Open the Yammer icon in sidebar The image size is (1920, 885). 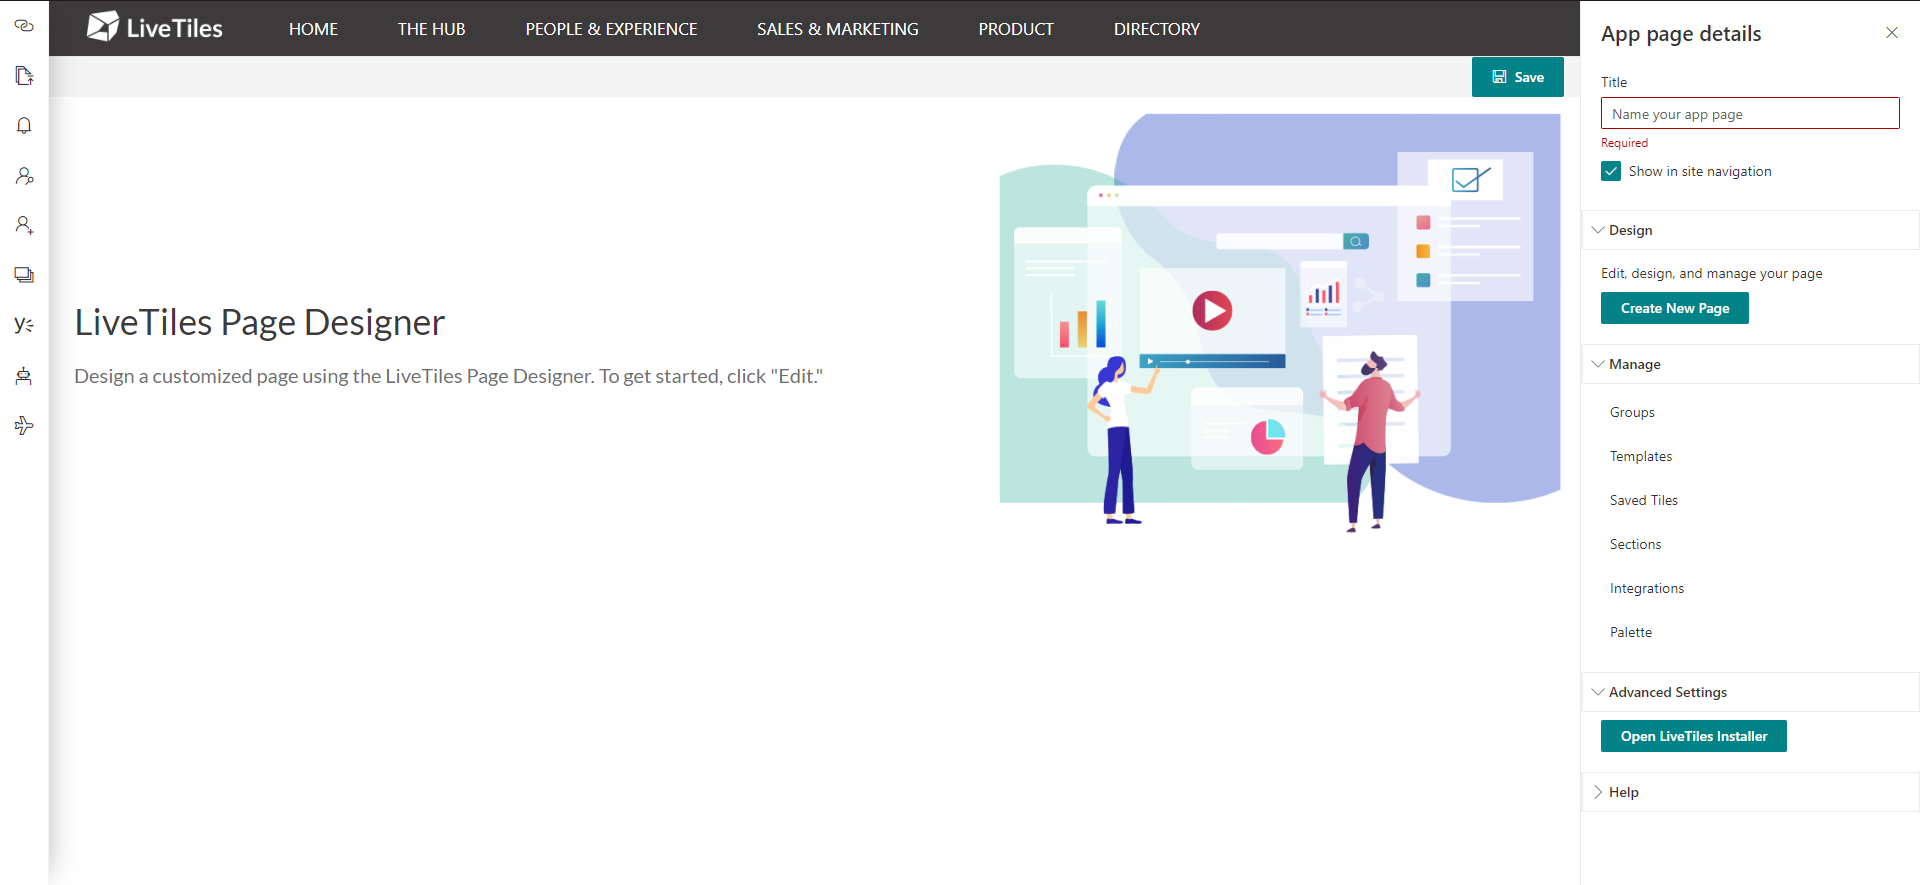pyautogui.click(x=24, y=325)
